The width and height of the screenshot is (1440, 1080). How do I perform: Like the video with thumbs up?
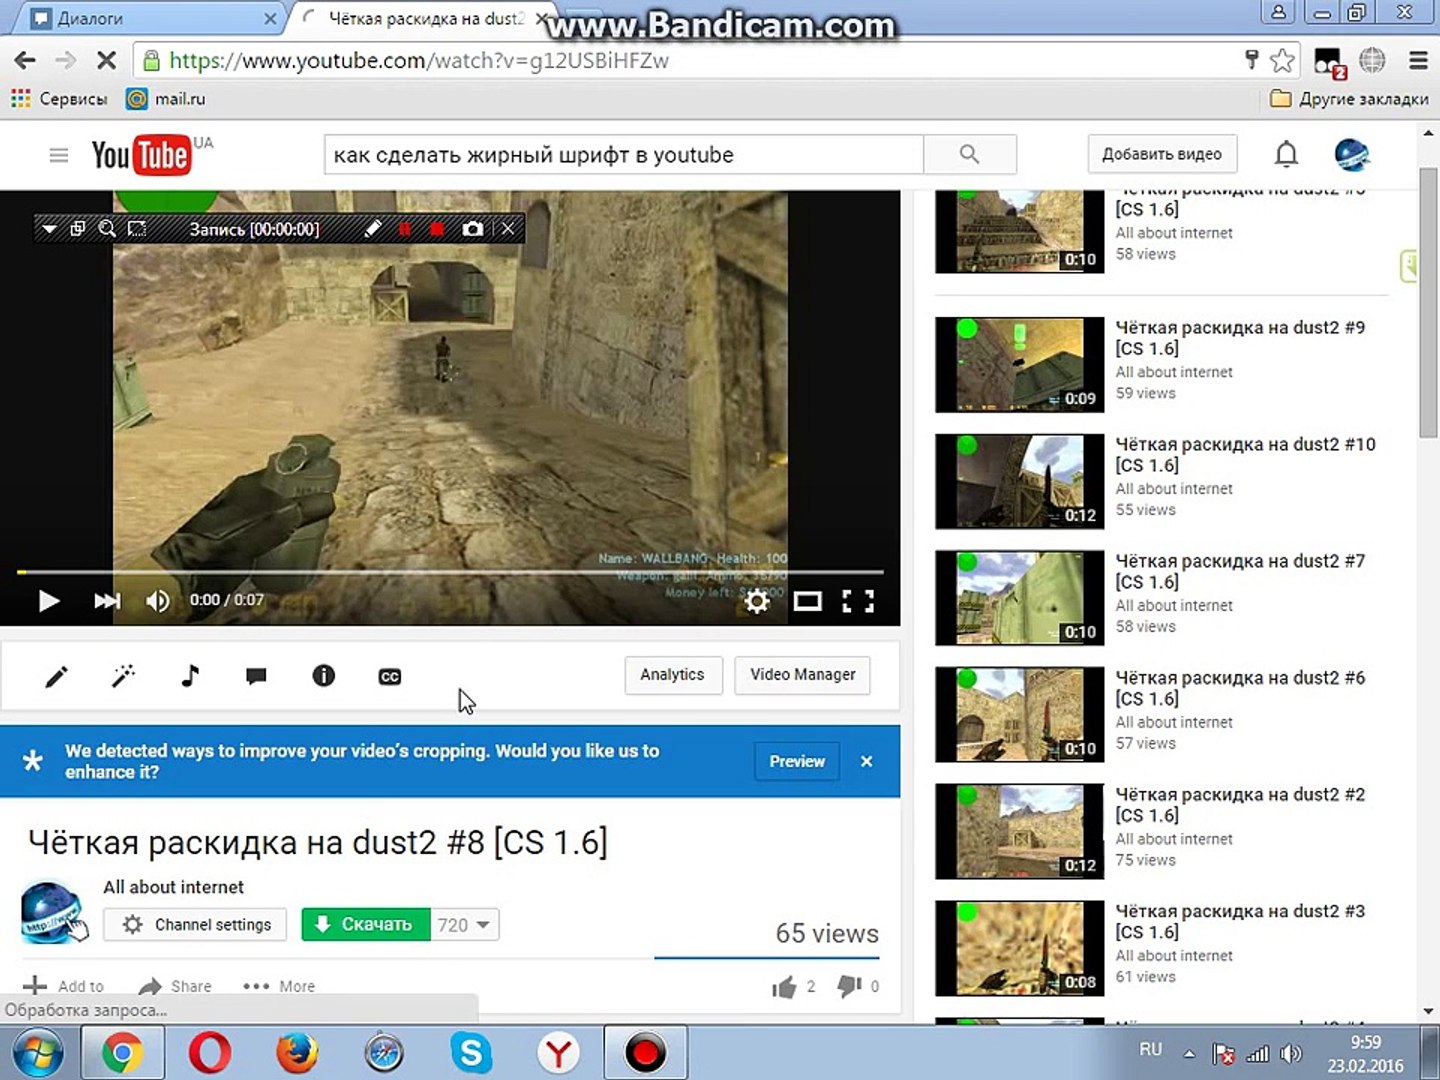(784, 987)
